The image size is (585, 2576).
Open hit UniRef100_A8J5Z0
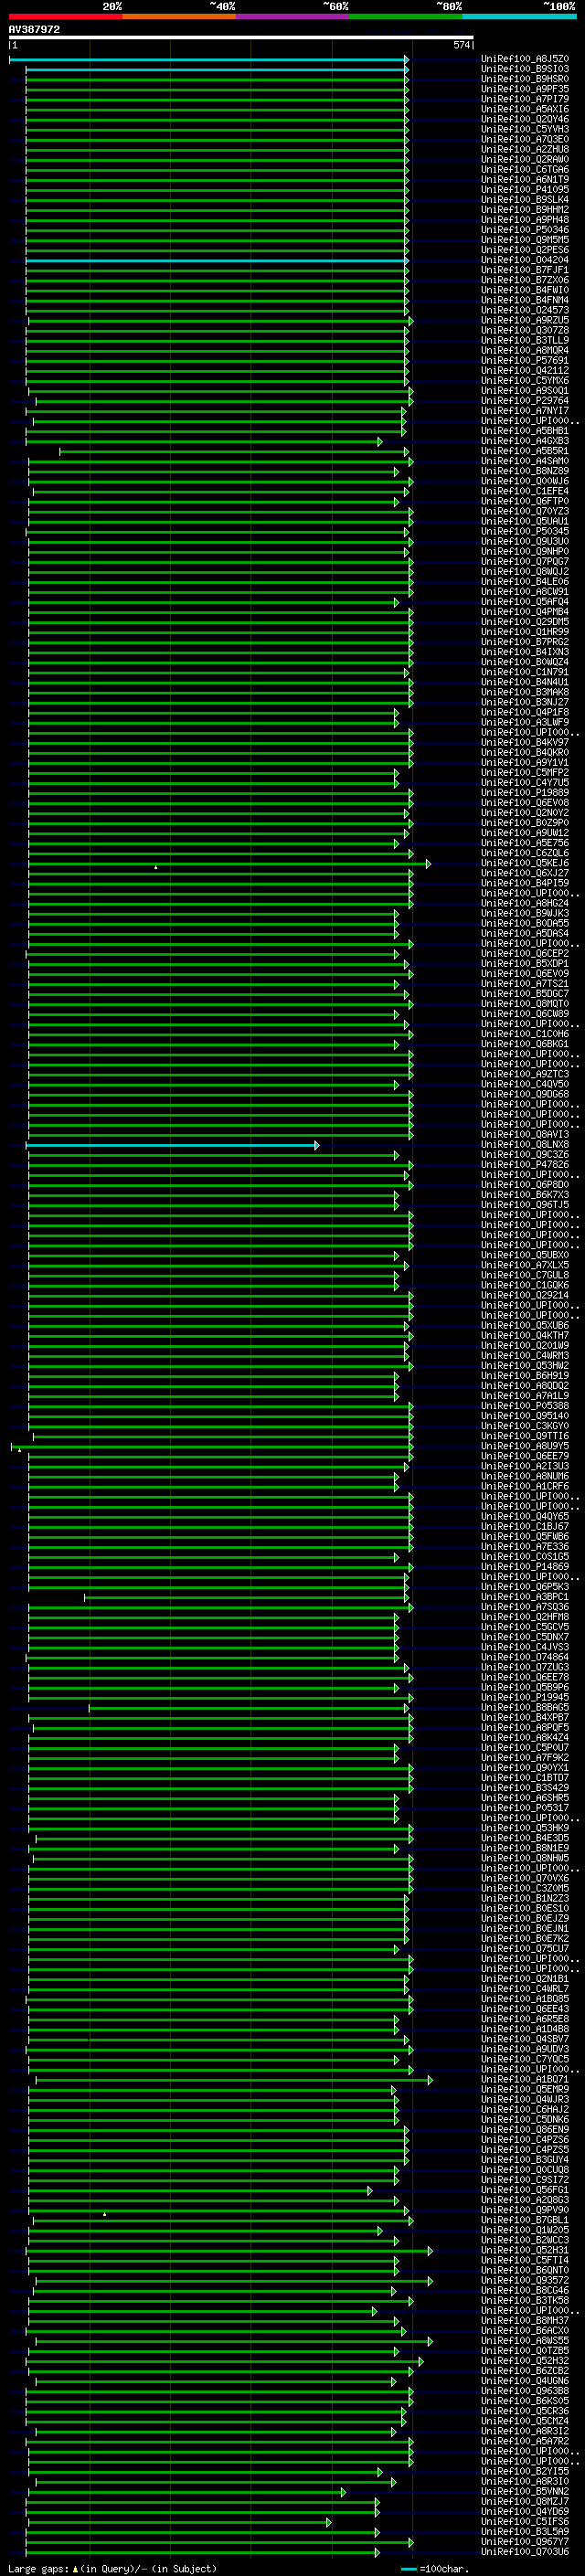point(525,59)
